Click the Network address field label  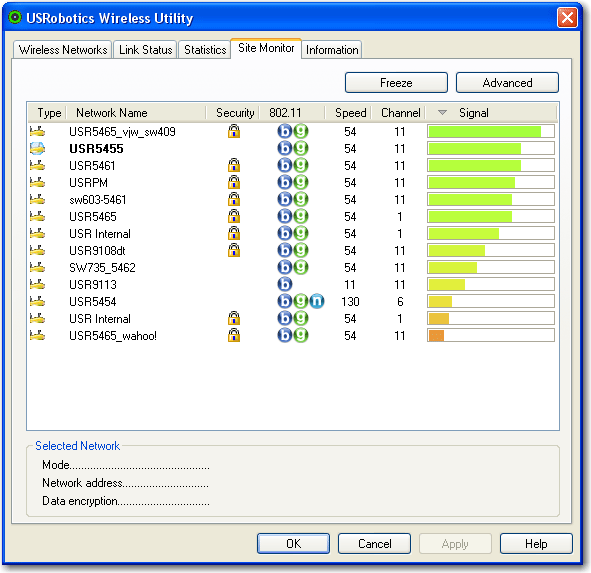point(82,483)
